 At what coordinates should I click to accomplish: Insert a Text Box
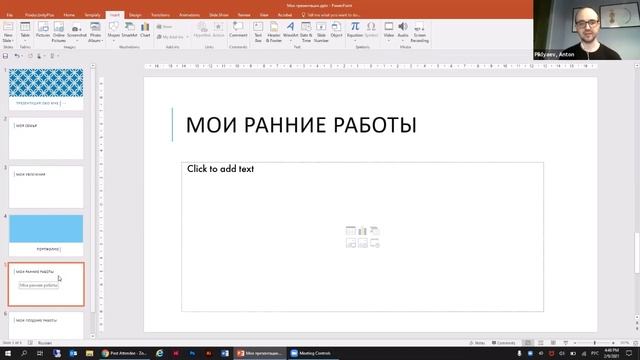tap(258, 32)
